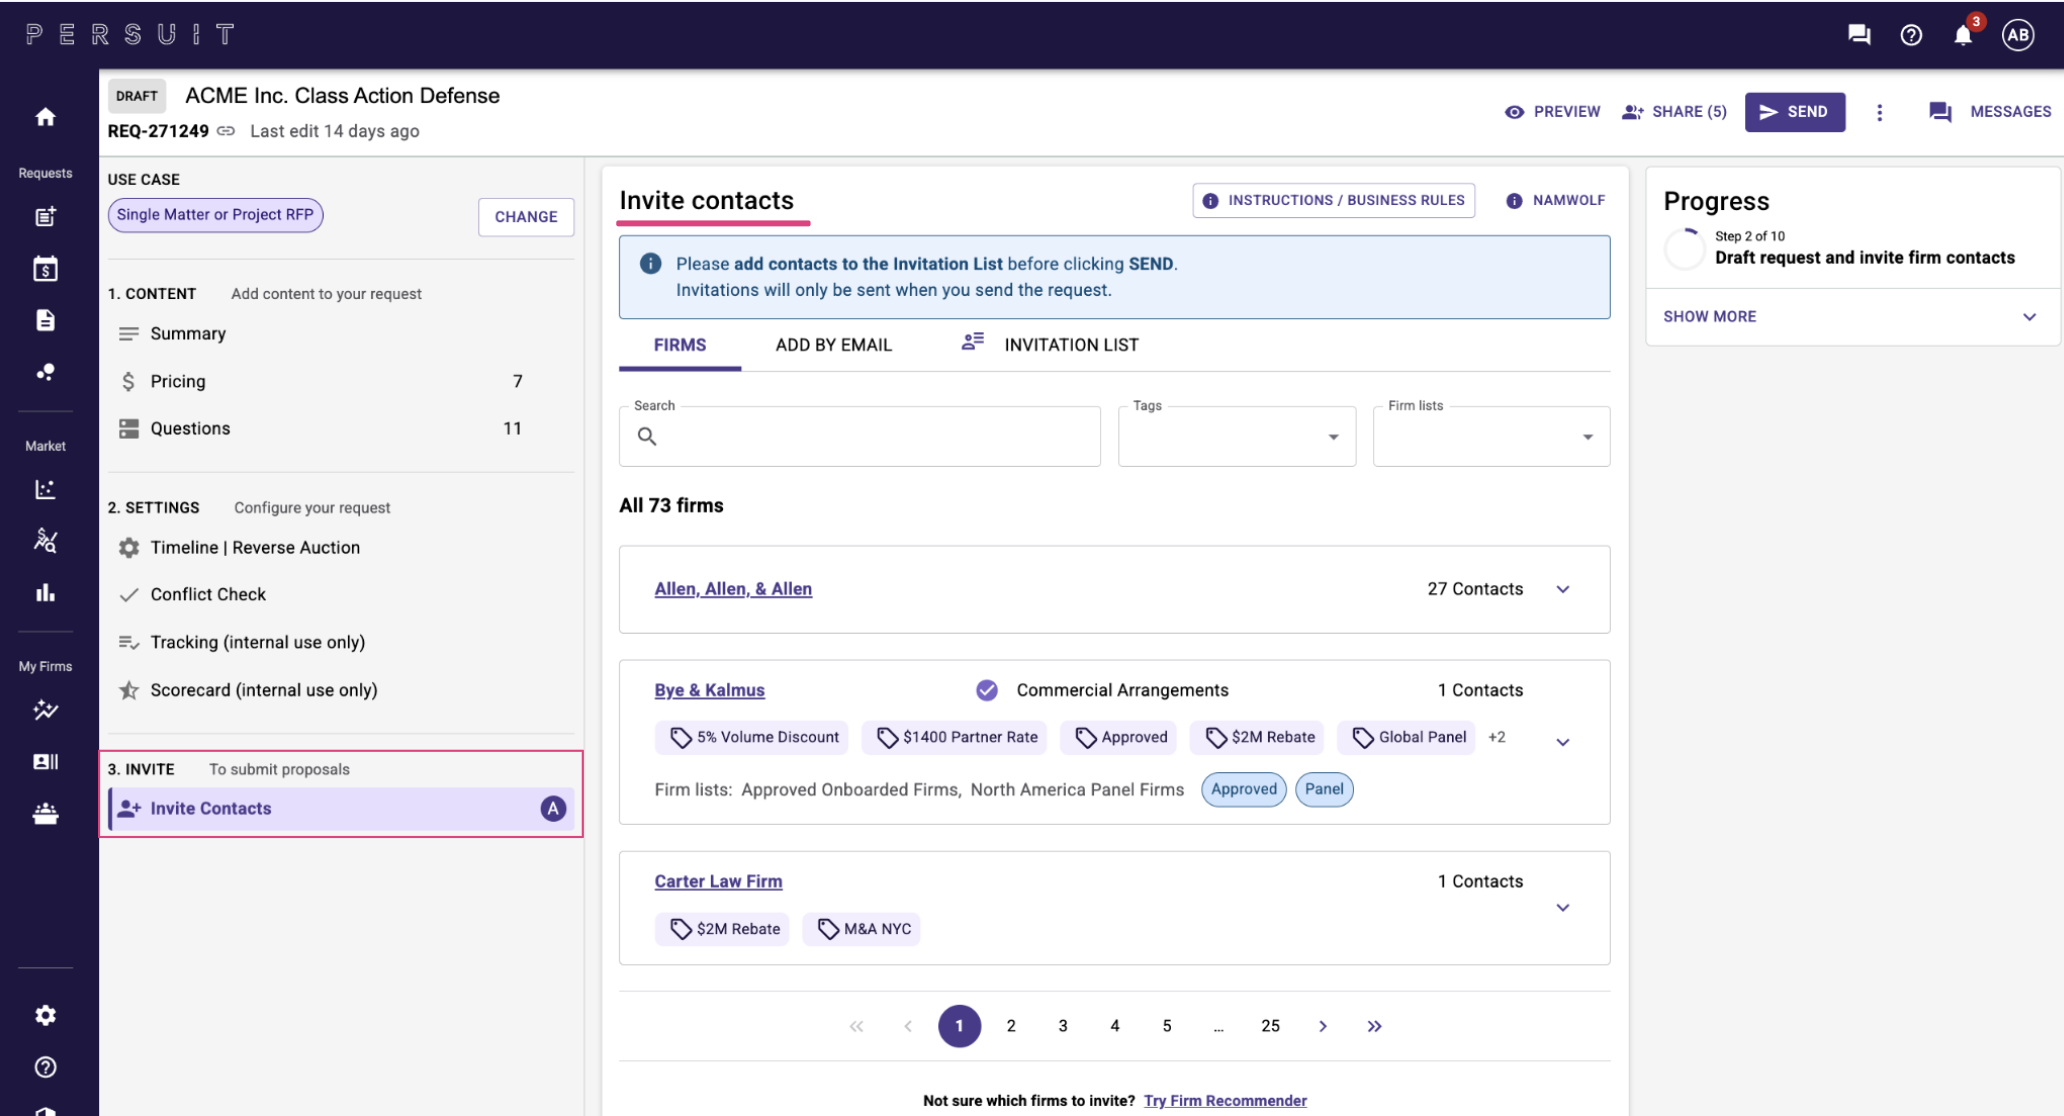The height and width of the screenshot is (1116, 2064).
Task: Open the settings gear in left sidebar
Action: click(x=45, y=1015)
